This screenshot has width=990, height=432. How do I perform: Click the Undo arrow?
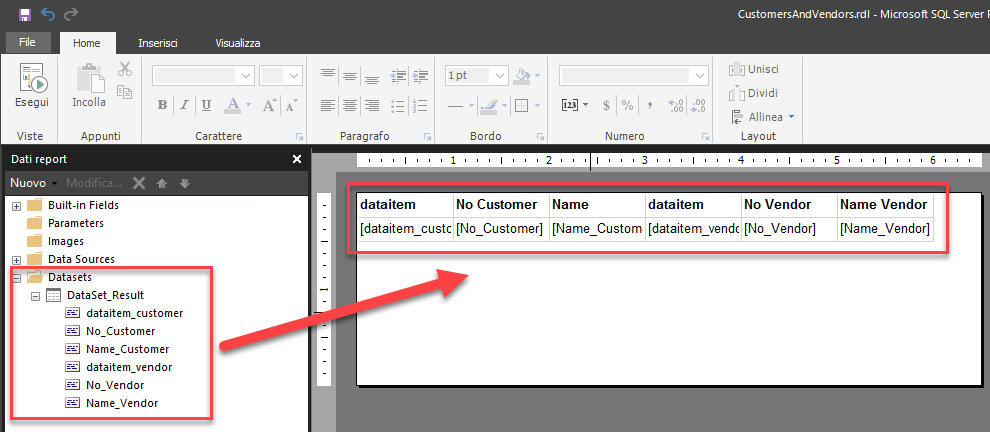click(48, 13)
